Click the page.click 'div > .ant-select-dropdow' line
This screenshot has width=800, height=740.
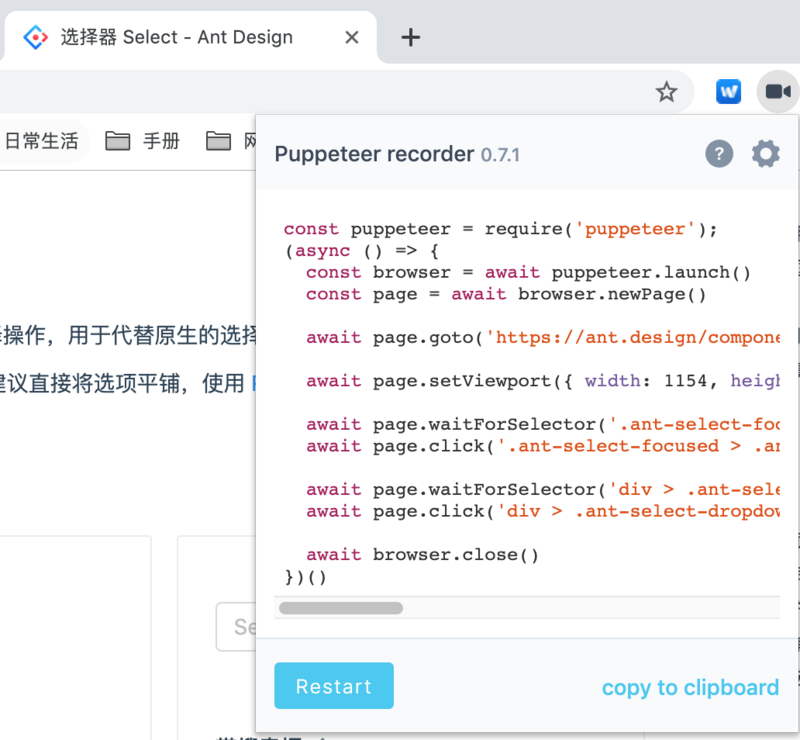(543, 511)
